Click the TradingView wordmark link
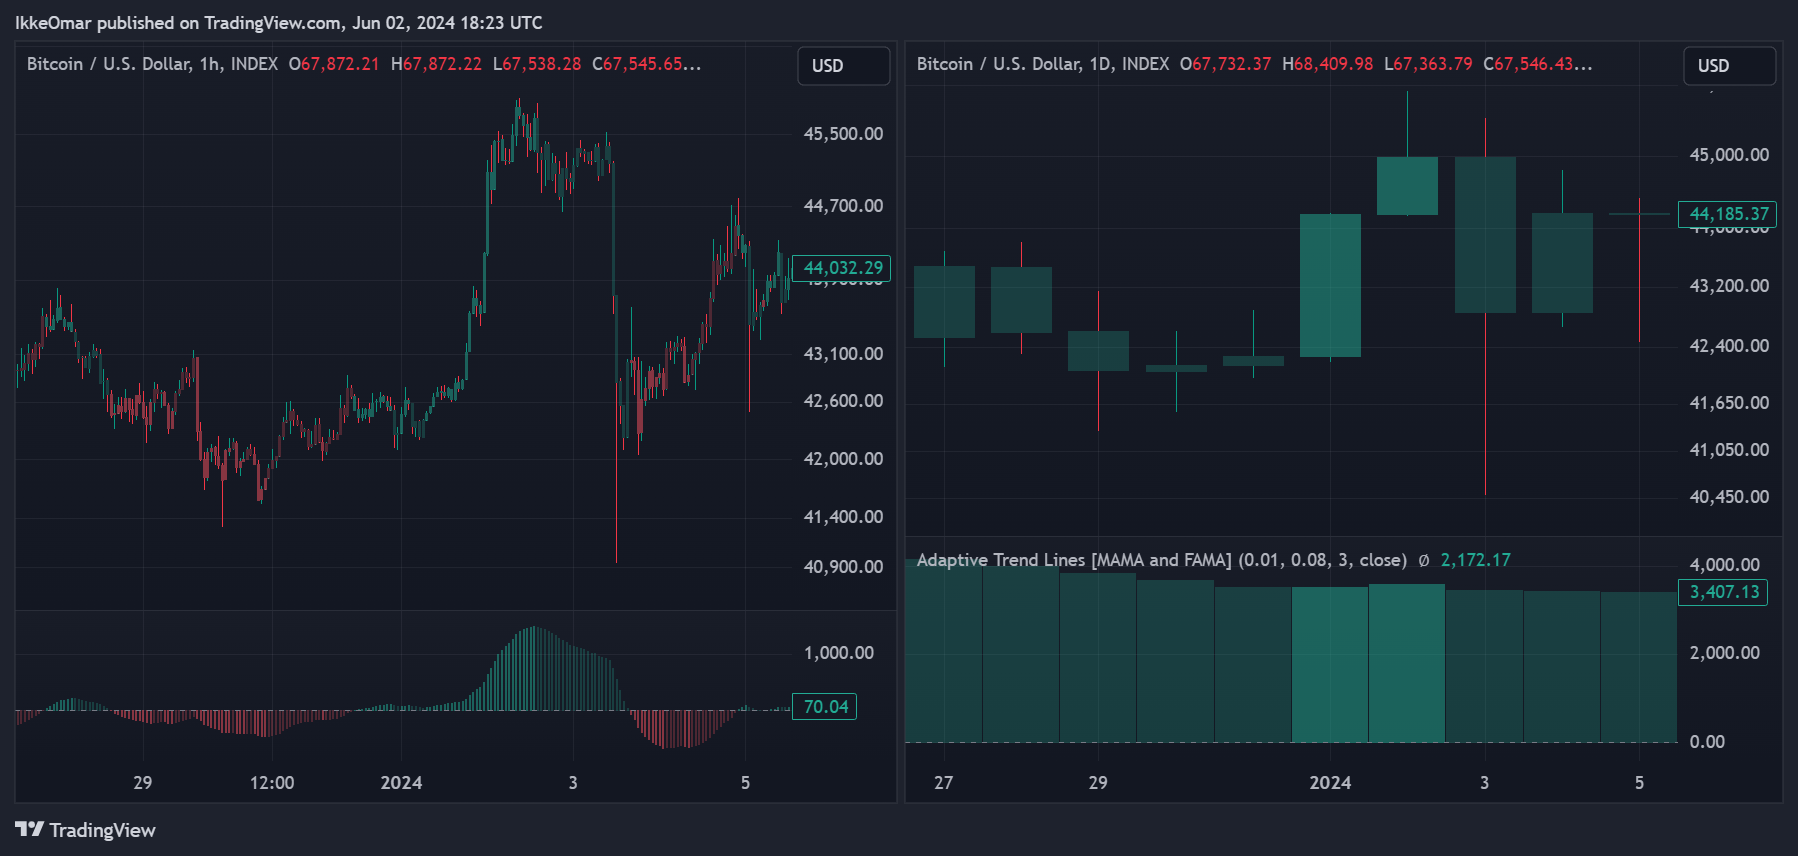 pos(102,830)
